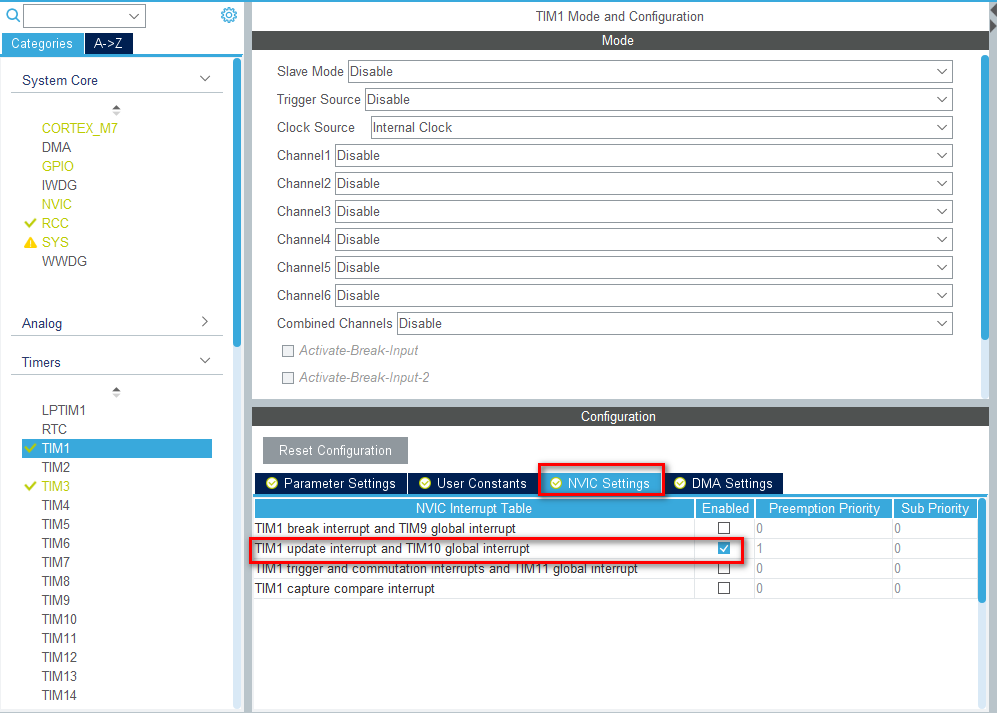
Task: Open the User Constants tab
Action: coord(472,483)
